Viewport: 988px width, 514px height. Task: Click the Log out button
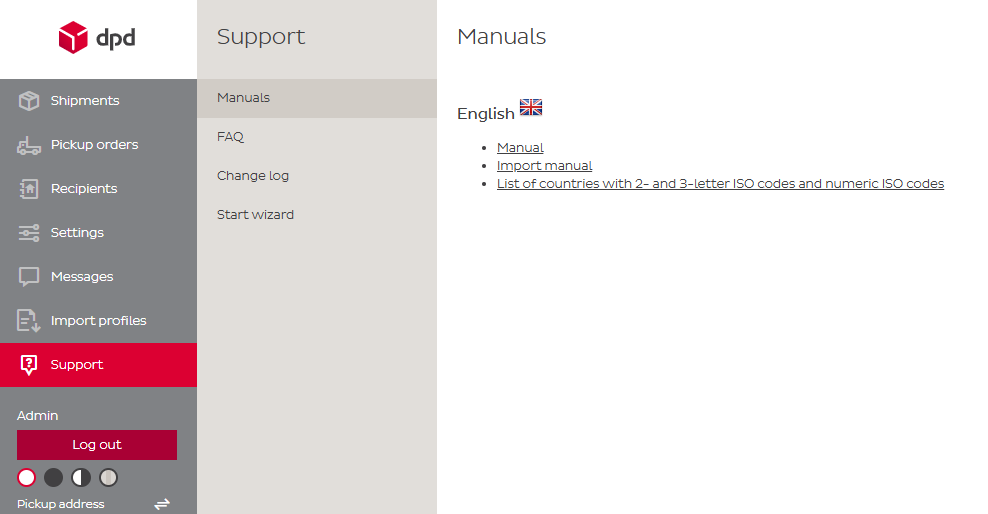97,445
